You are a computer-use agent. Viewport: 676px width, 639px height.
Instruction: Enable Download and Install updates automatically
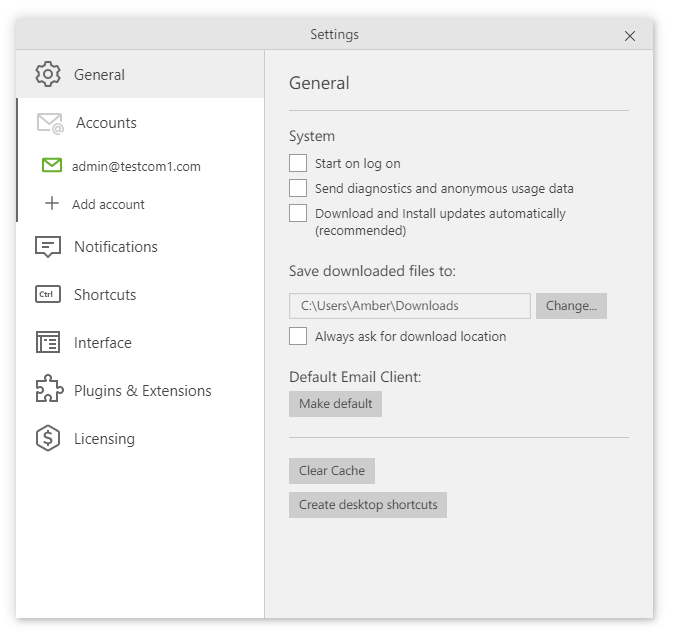298,213
